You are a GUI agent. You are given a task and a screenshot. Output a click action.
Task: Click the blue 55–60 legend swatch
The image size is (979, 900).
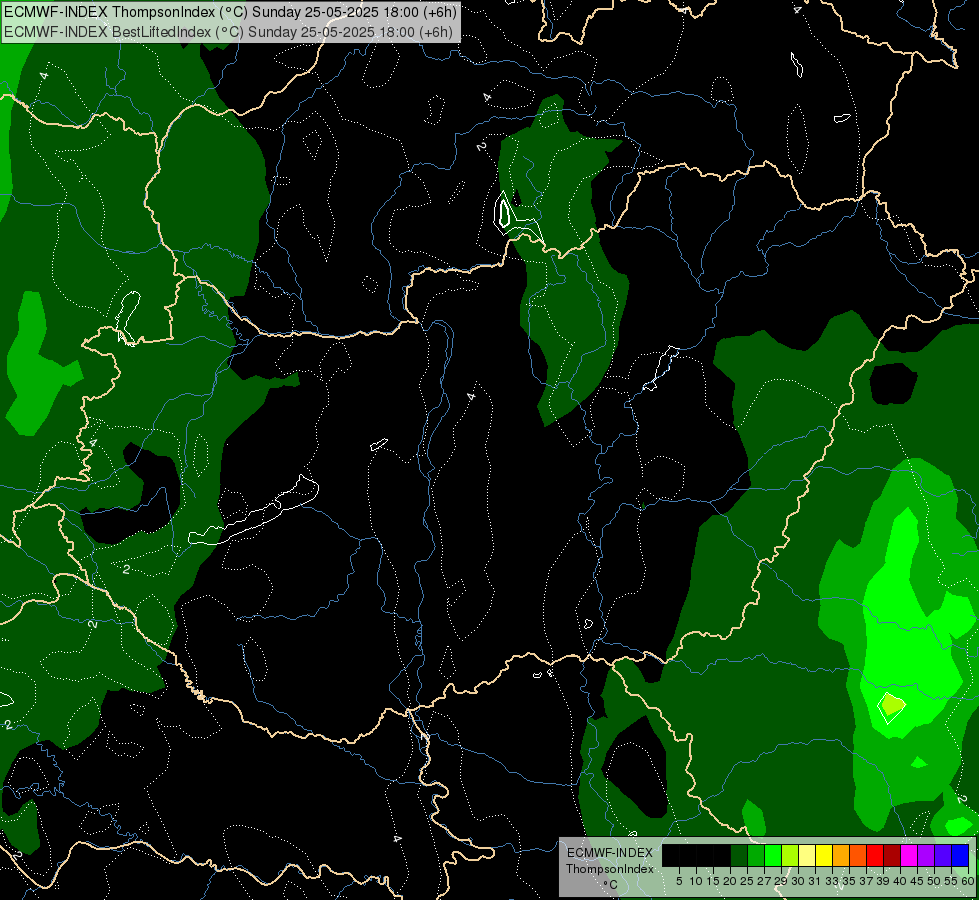pyautogui.click(x=960, y=855)
